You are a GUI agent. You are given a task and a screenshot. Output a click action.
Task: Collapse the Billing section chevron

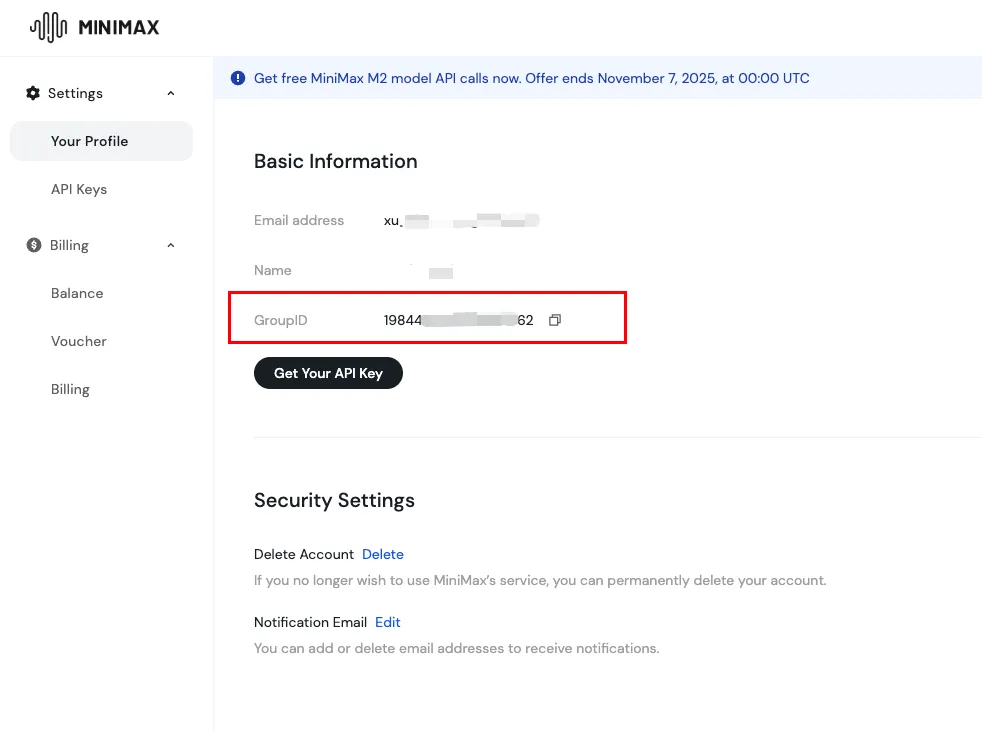(x=171, y=245)
